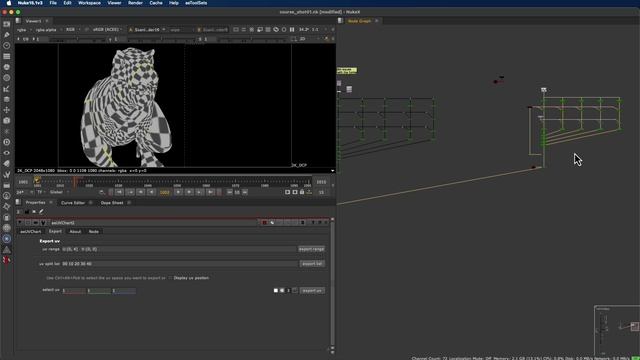This screenshot has height=360, width=640.
Task: Click the viewer gamma slider
Action: 161,39
